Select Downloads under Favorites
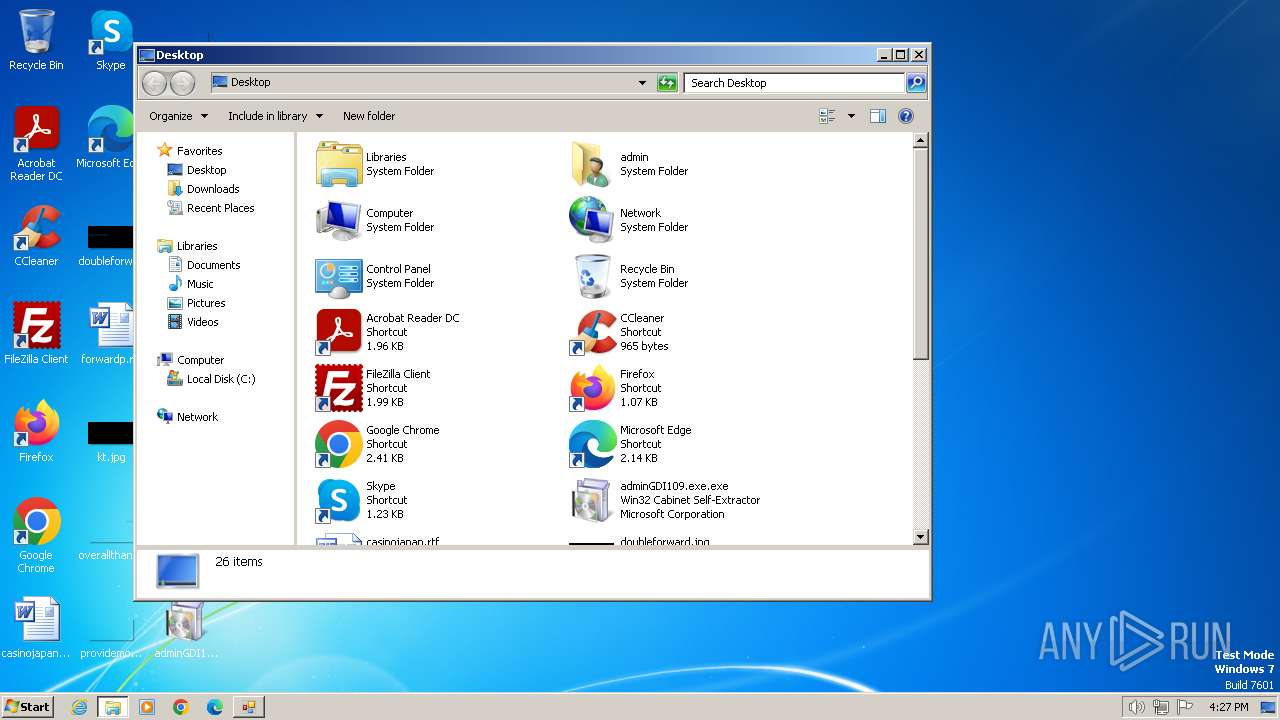Screen dimensions: 1280x720 point(213,189)
